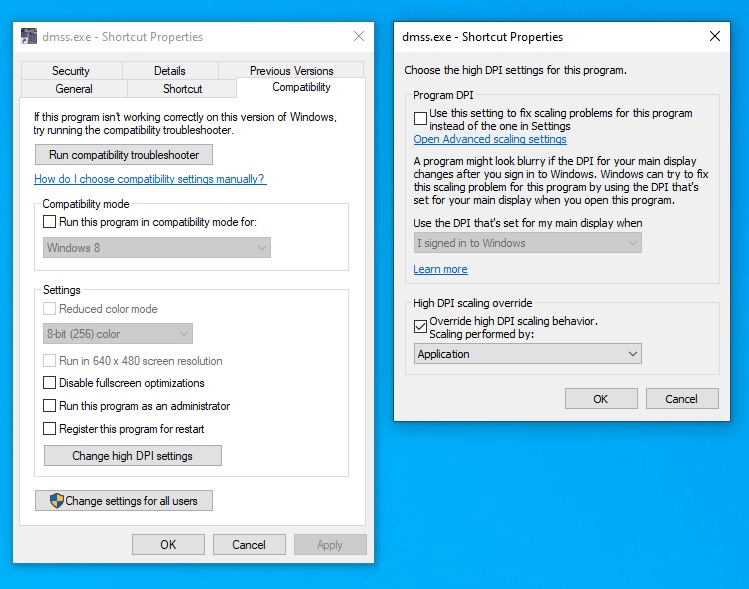Check Disable fullscreen optimizations
The width and height of the screenshot is (749, 589).
50,383
